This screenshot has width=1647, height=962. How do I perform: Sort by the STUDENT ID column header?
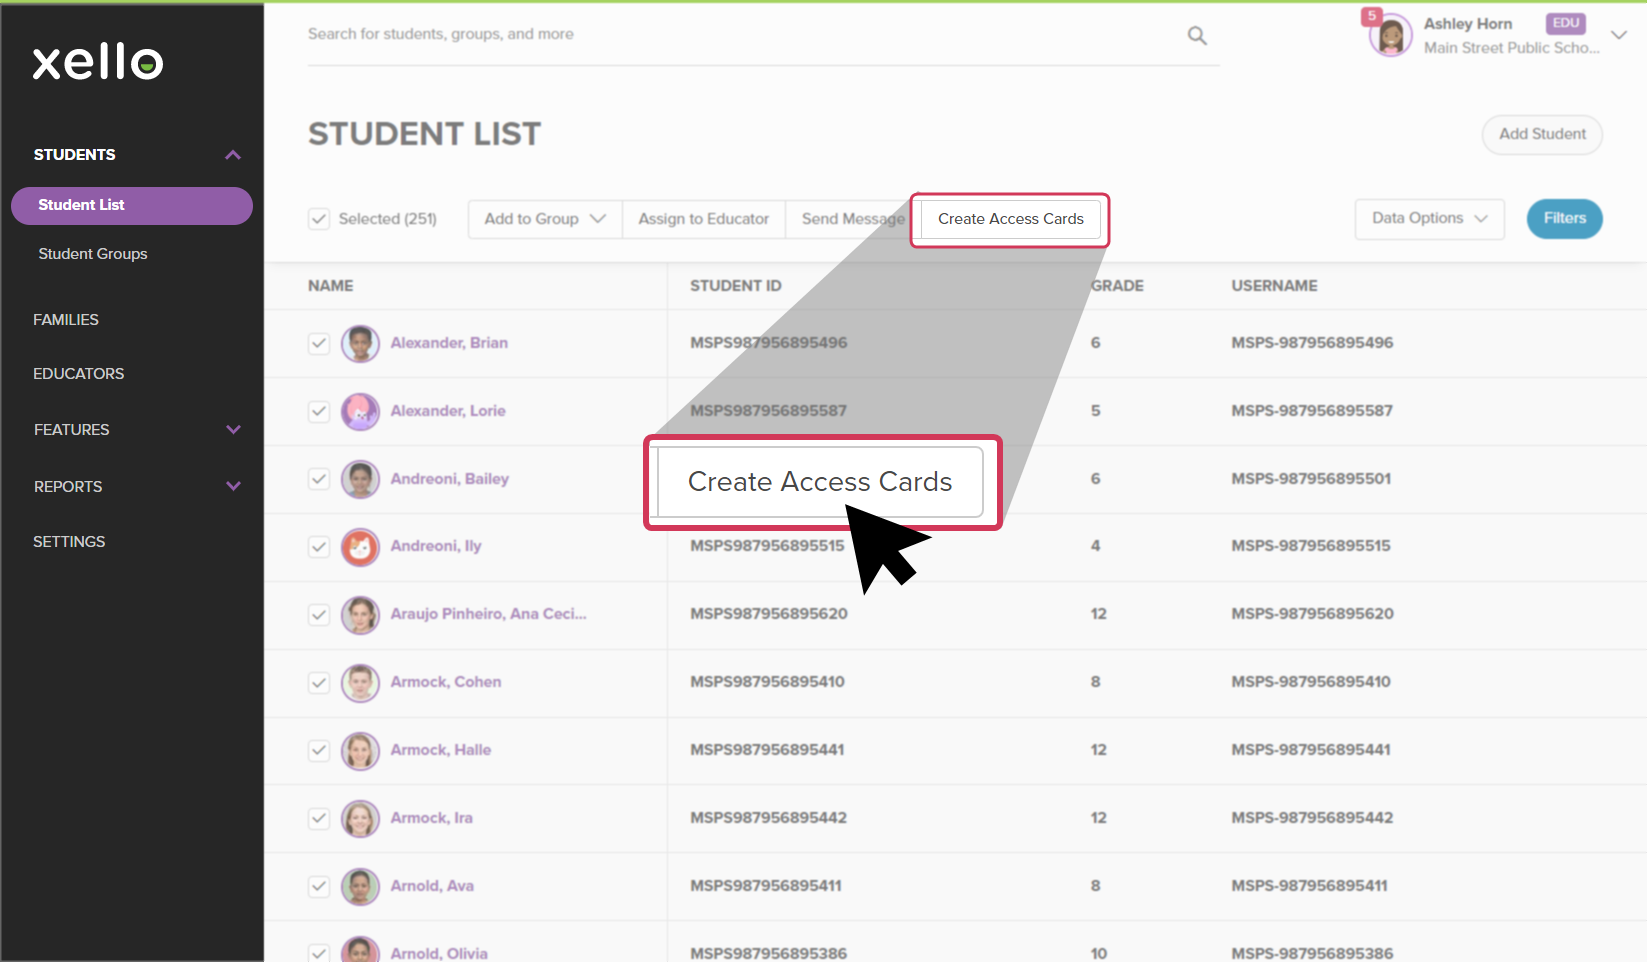(736, 286)
